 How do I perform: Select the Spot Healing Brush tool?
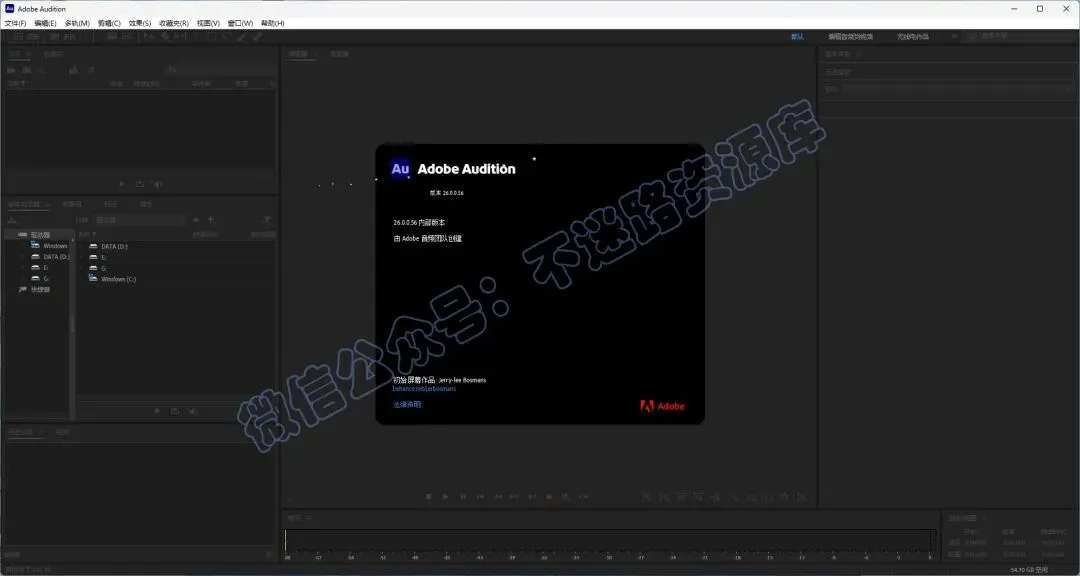[x=258, y=37]
